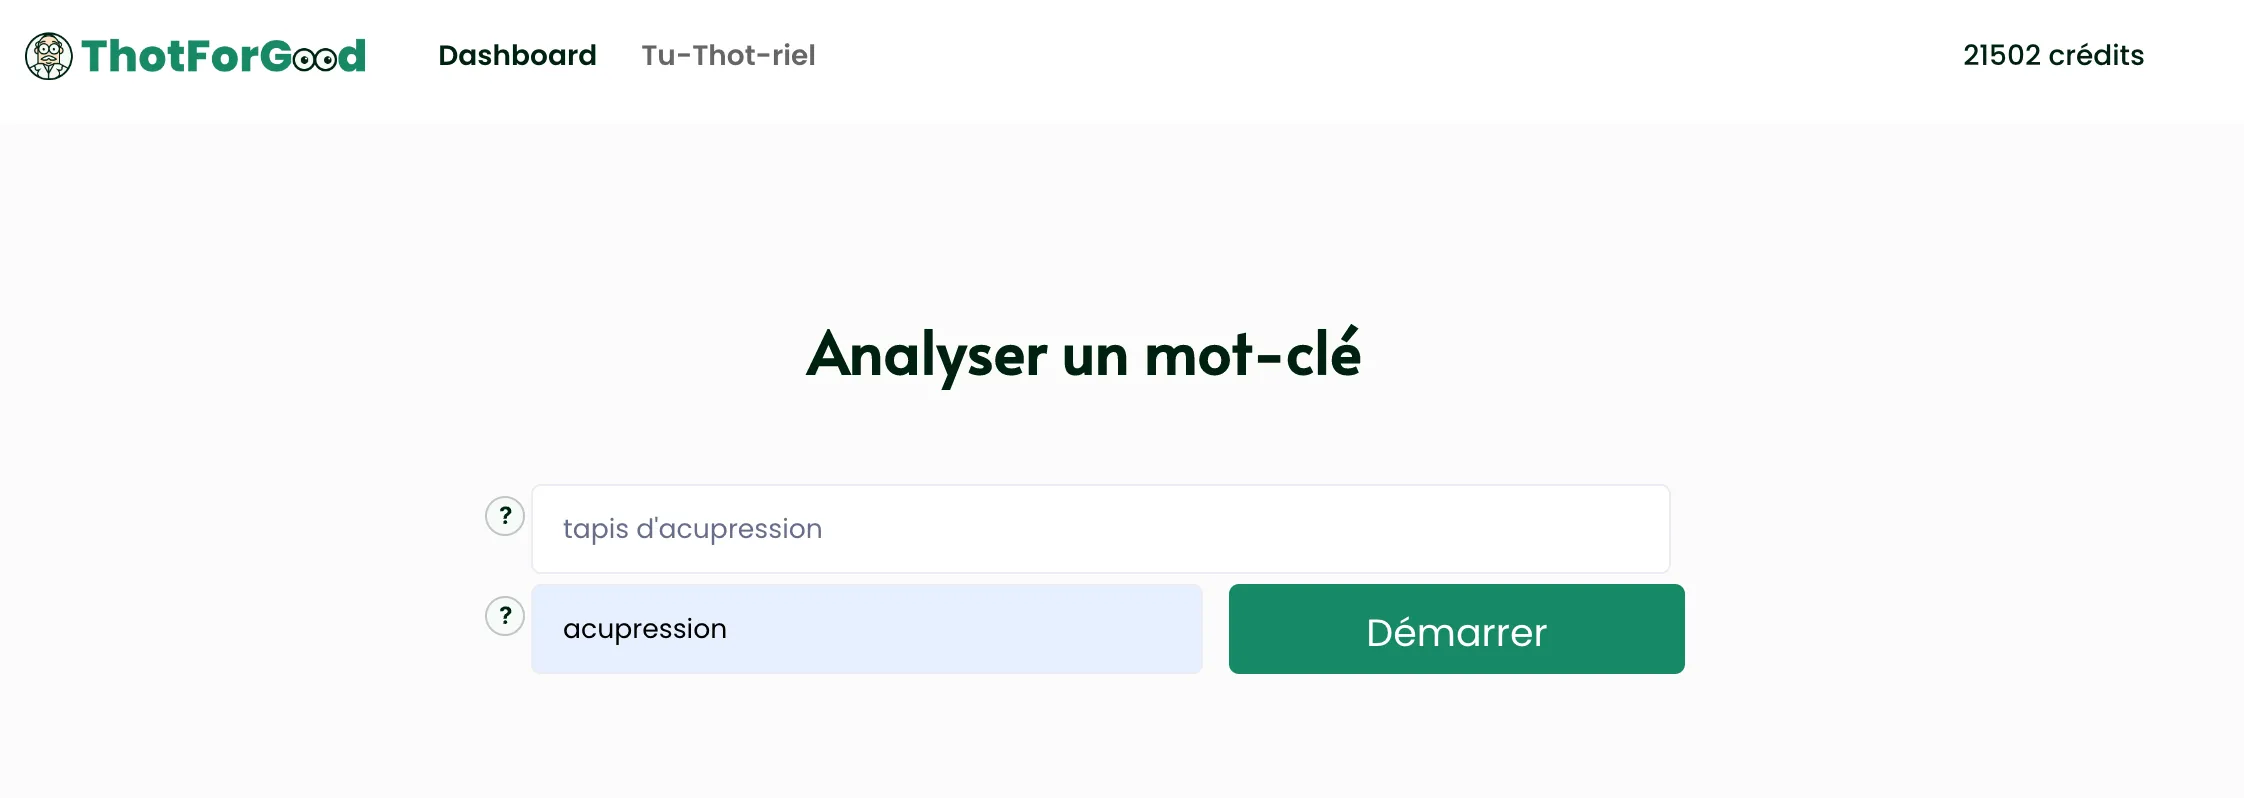Click into the acupression input field

coord(866,629)
